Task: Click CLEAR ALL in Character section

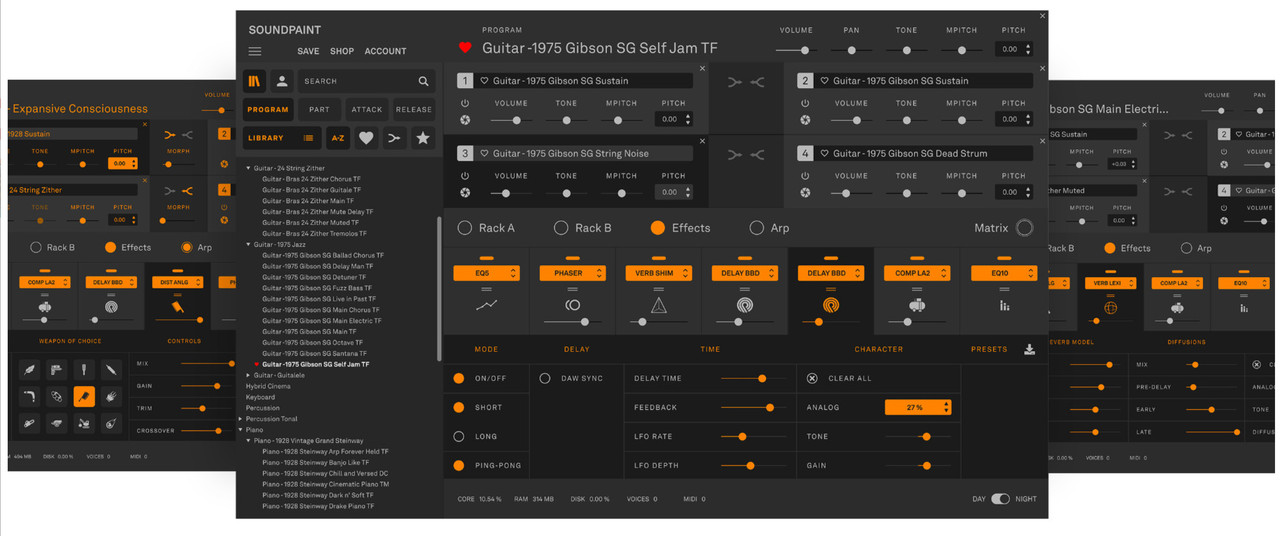Action: [849, 378]
